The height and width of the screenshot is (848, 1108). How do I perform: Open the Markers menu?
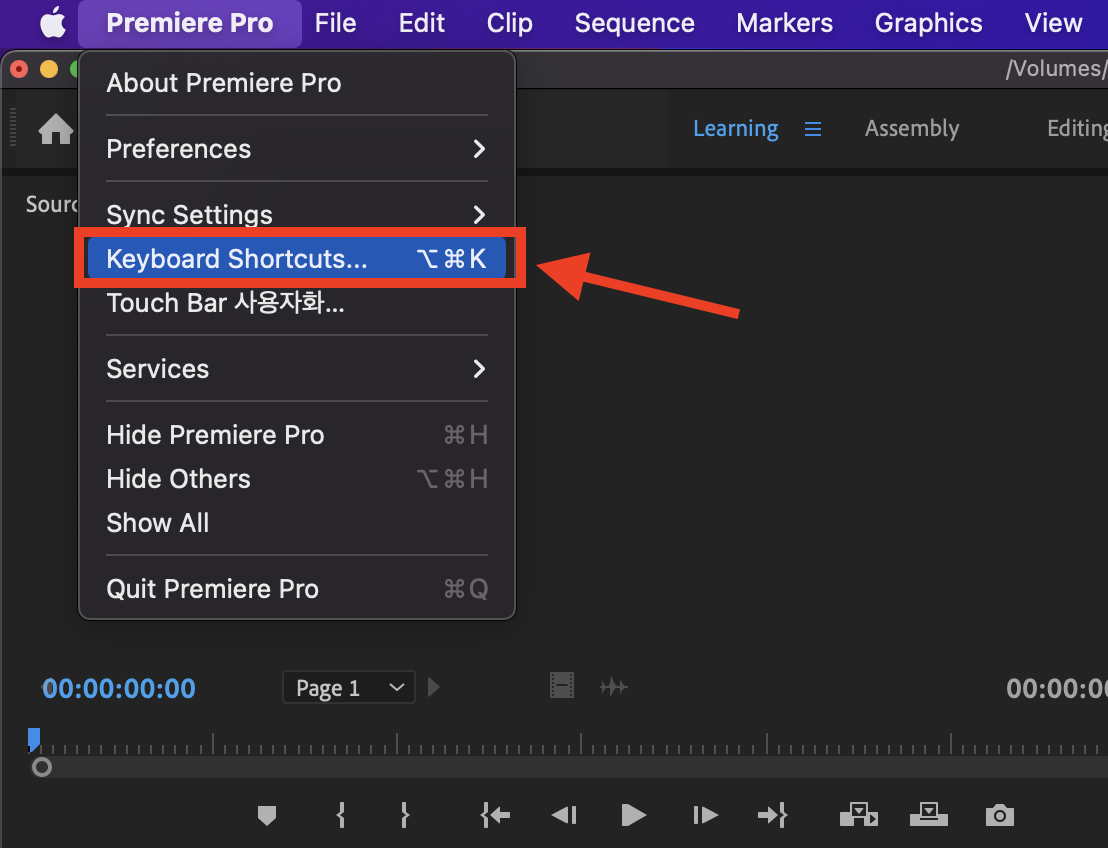coord(784,23)
